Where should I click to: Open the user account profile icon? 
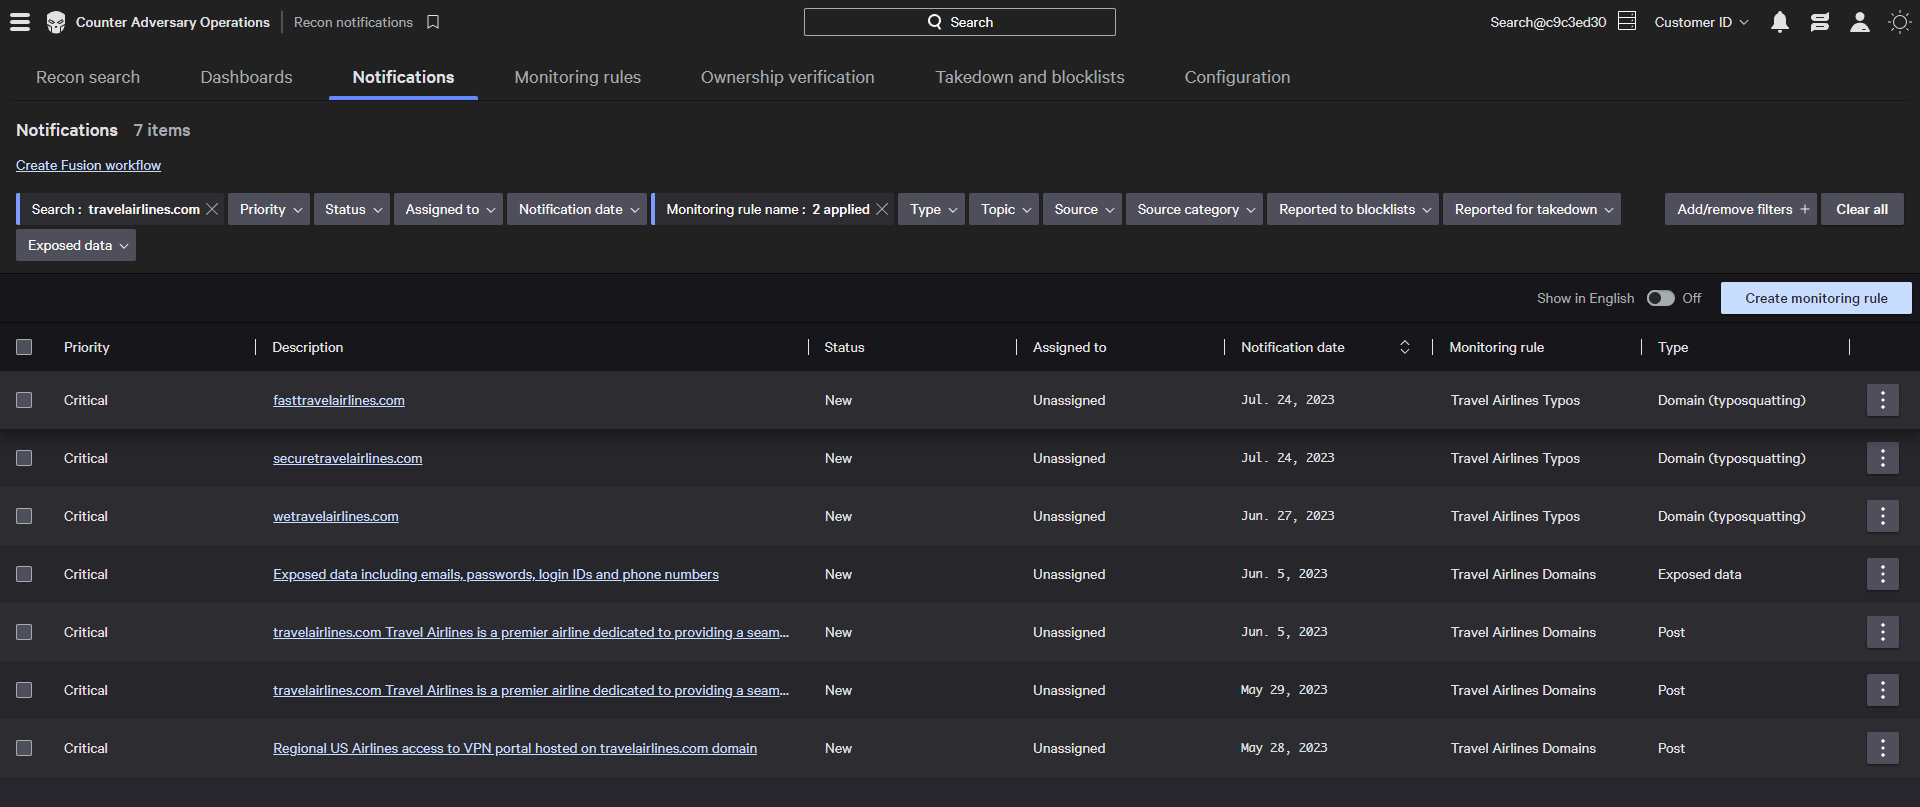pyautogui.click(x=1860, y=22)
